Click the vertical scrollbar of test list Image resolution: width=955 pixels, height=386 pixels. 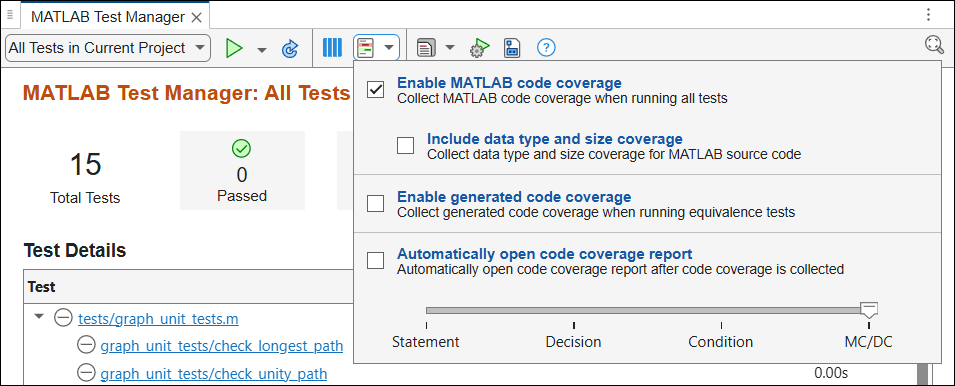923,373
